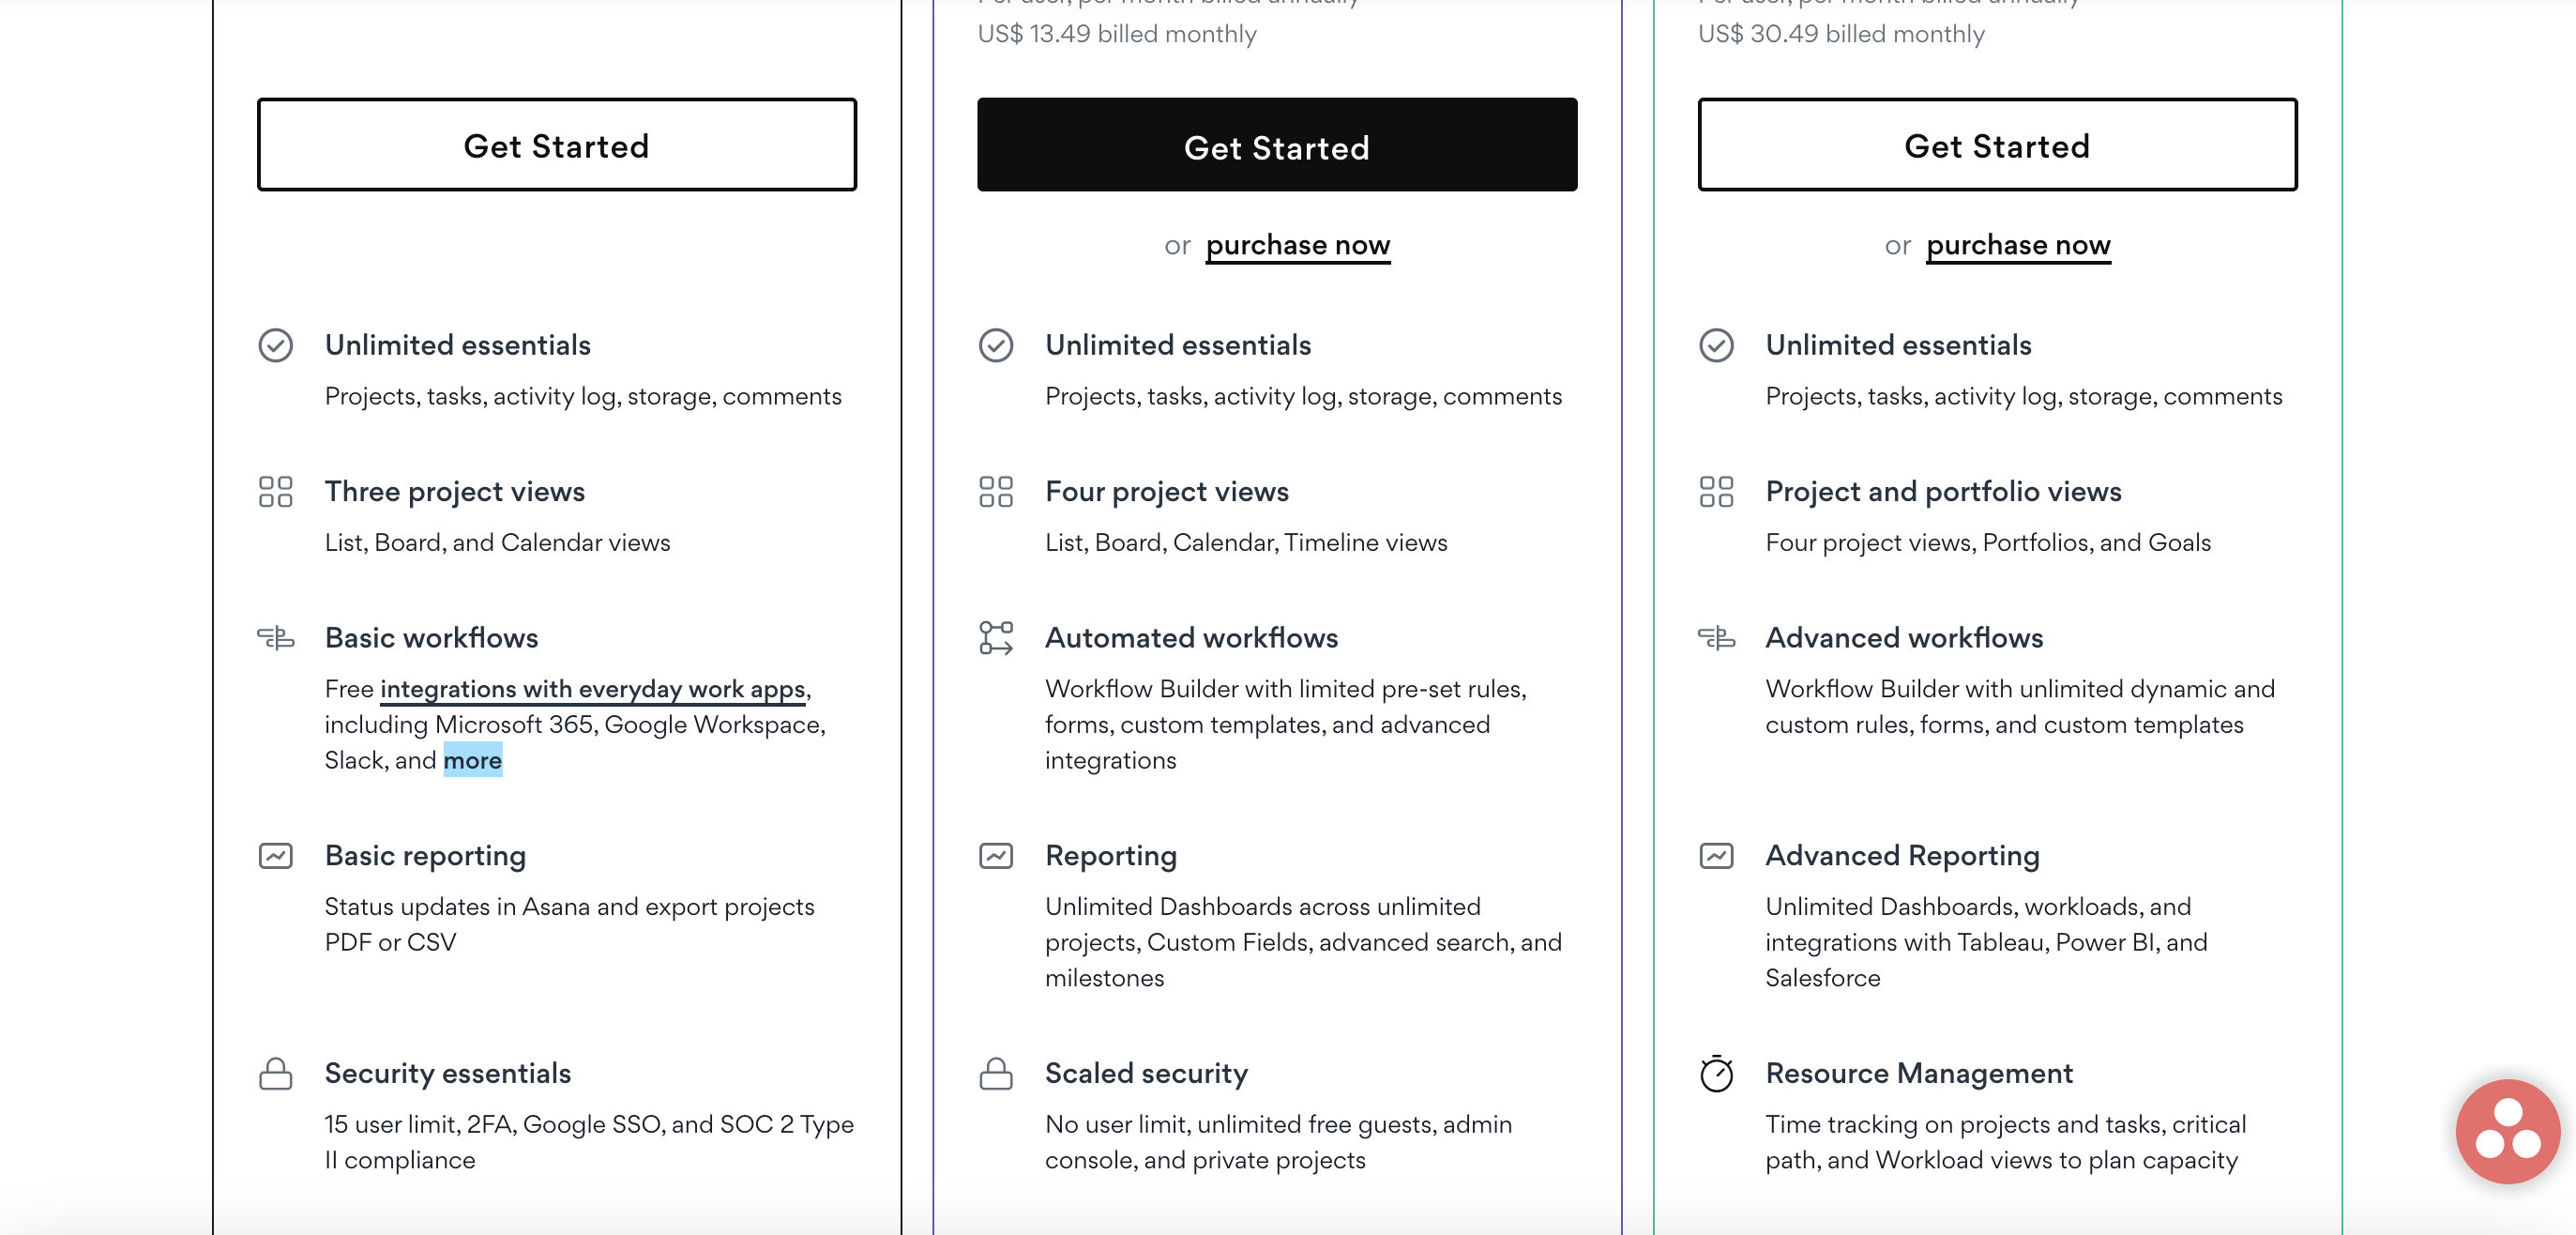
Task: Click the highlighted word more
Action: pyautogui.click(x=472, y=760)
